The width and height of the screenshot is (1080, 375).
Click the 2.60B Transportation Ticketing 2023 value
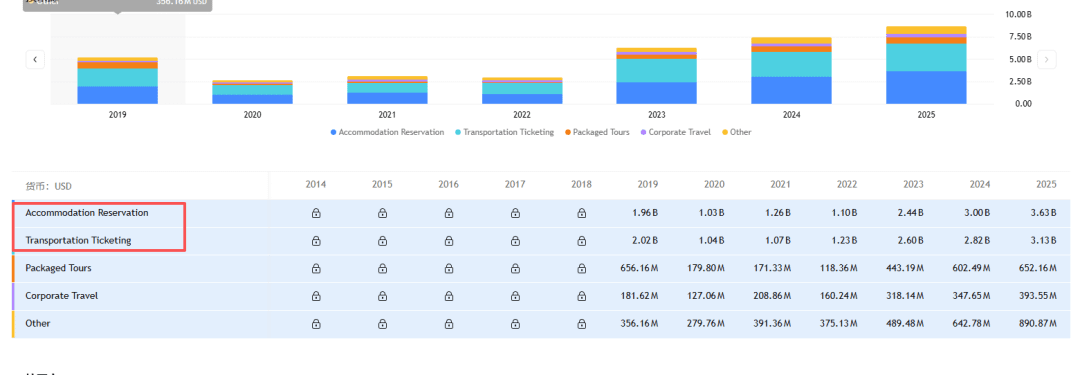click(911, 241)
